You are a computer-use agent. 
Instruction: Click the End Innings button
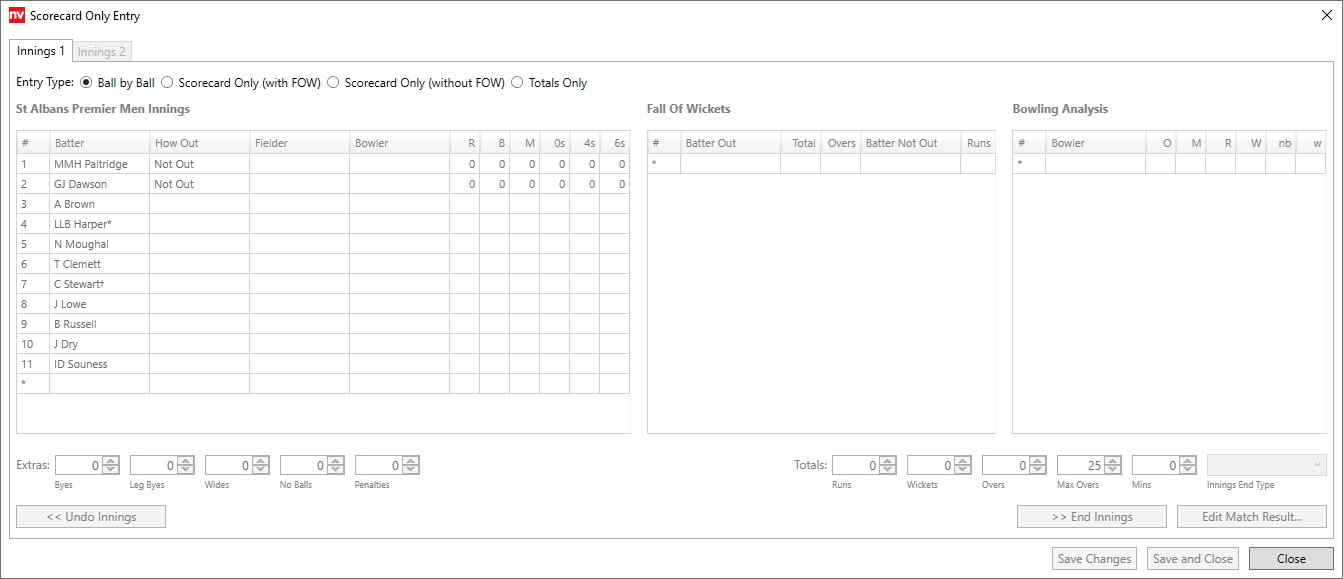pos(1091,517)
